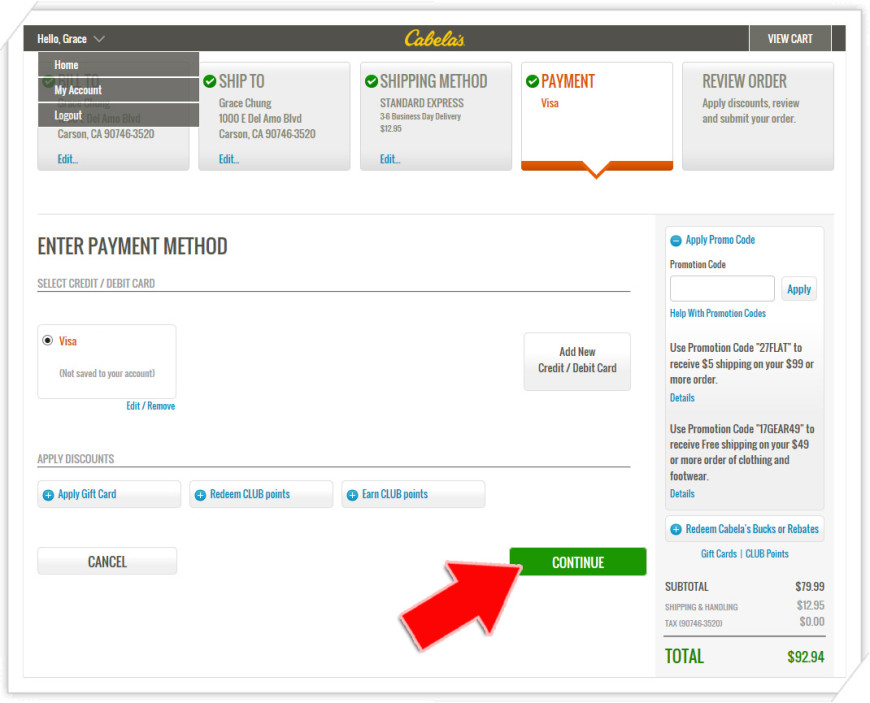Click Add New Credit / Debit Card

pos(577,361)
